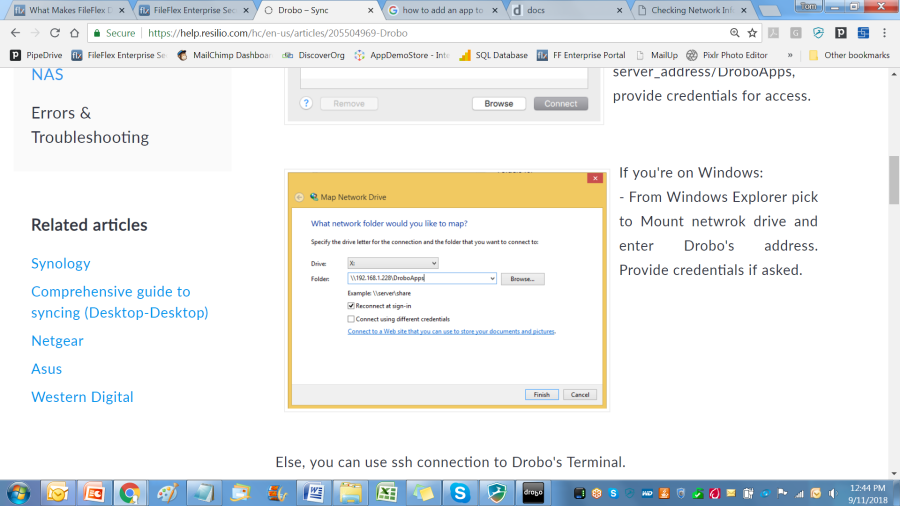Switch to Chrome in the taskbar
Viewport: 900px width, 506px height.
pyautogui.click(x=130, y=493)
